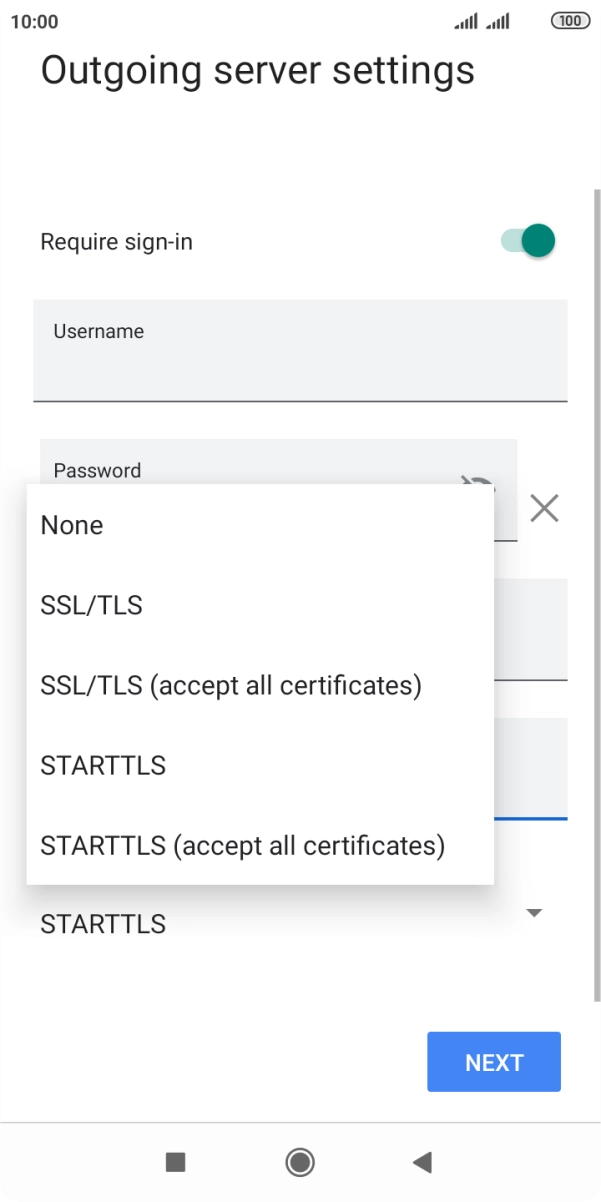The width and height of the screenshot is (601, 1202).
Task: Tap the second signal strength icon
Action: coord(498,21)
